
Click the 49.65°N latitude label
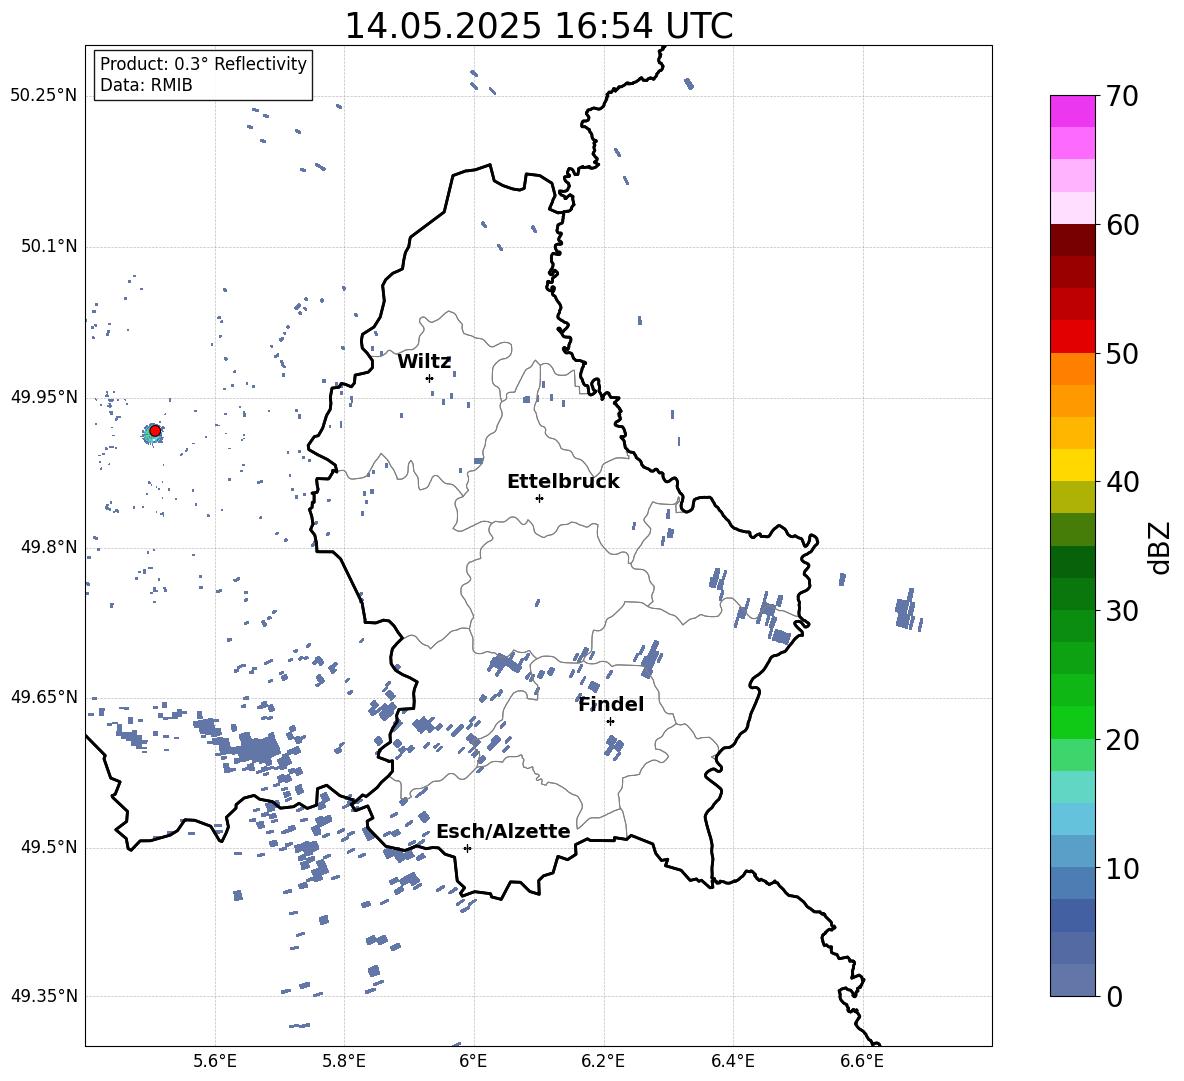pyautogui.click(x=43, y=696)
